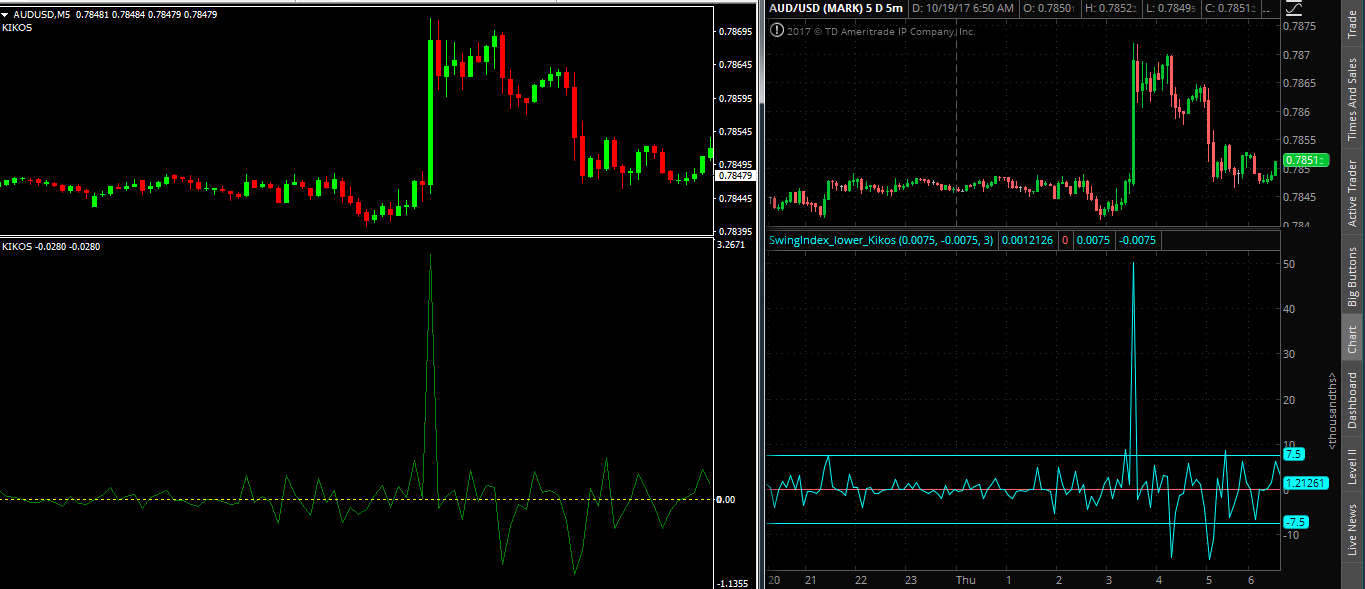Open the Big Buttons side tab
Screen dimensions: 1365x589
[x=1352, y=277]
